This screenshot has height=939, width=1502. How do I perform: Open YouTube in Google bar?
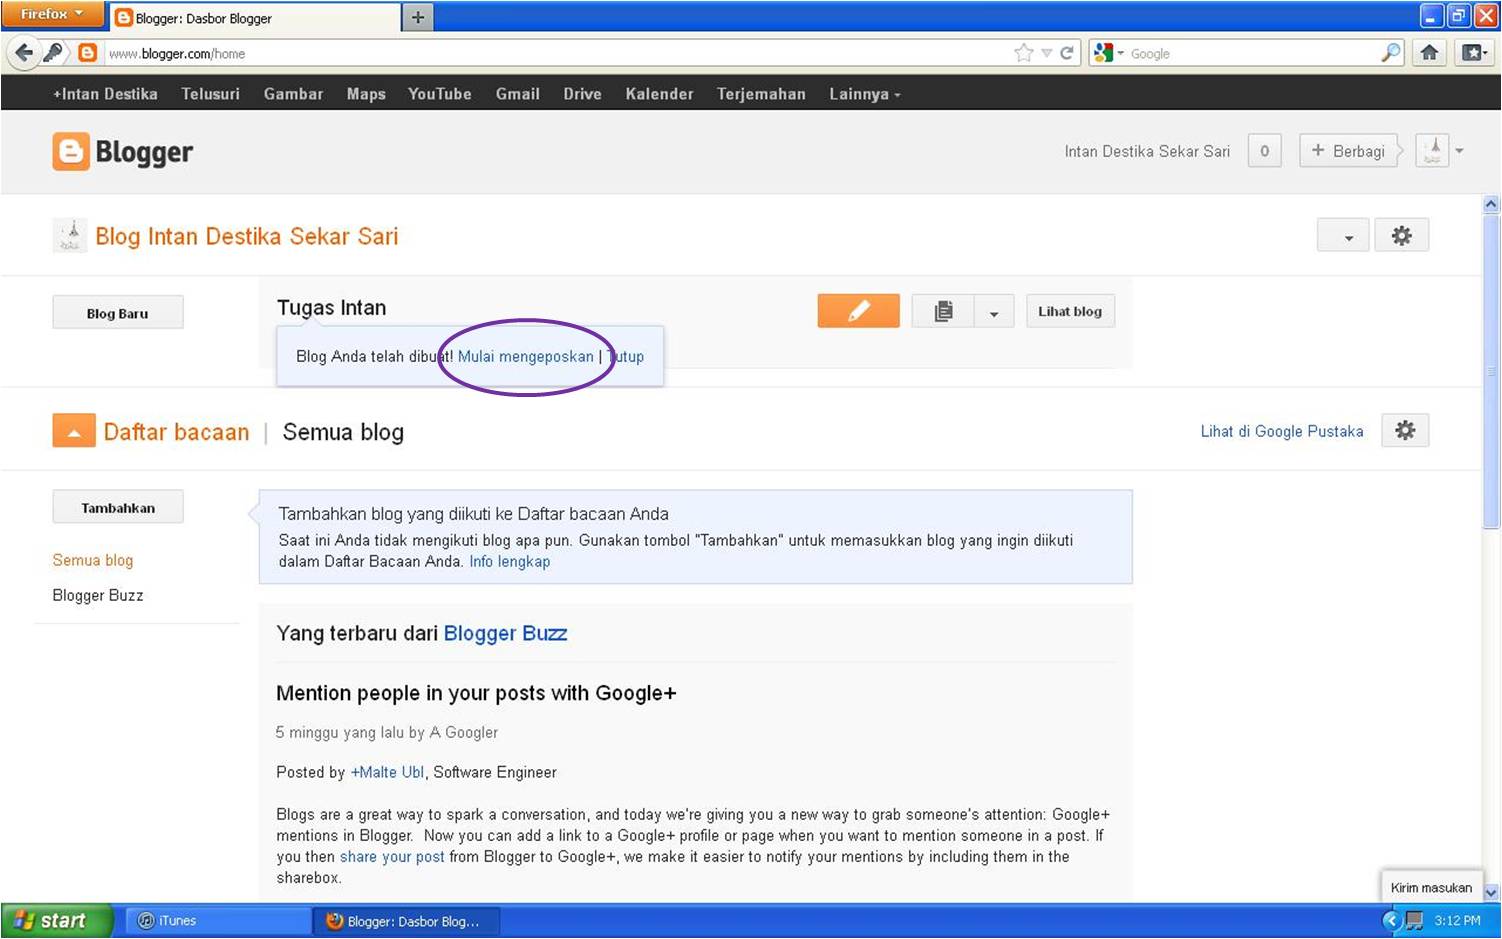(439, 94)
